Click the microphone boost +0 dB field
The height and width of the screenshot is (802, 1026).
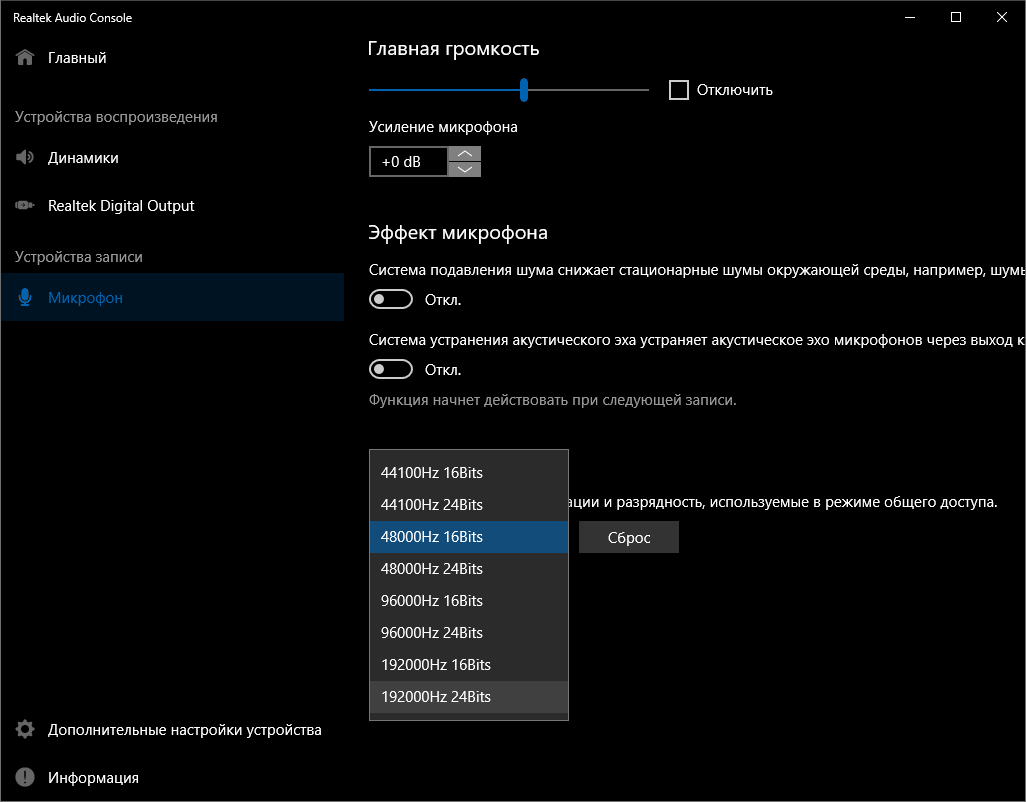tap(408, 162)
